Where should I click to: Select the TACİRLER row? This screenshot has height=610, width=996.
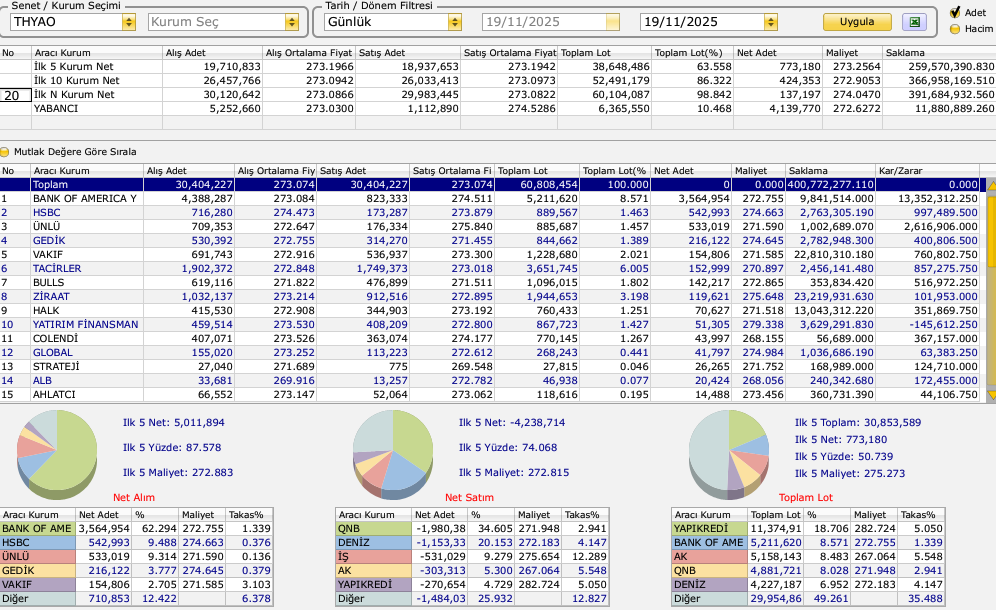pos(490,269)
